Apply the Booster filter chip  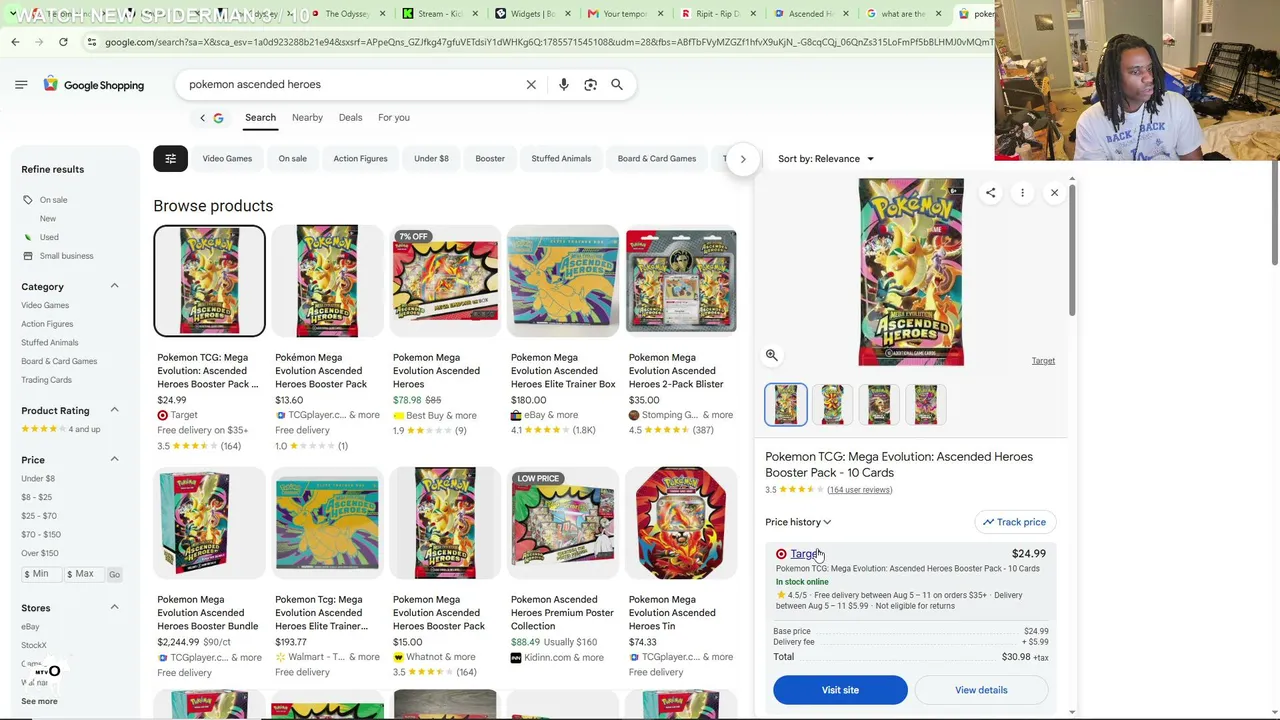pos(490,159)
